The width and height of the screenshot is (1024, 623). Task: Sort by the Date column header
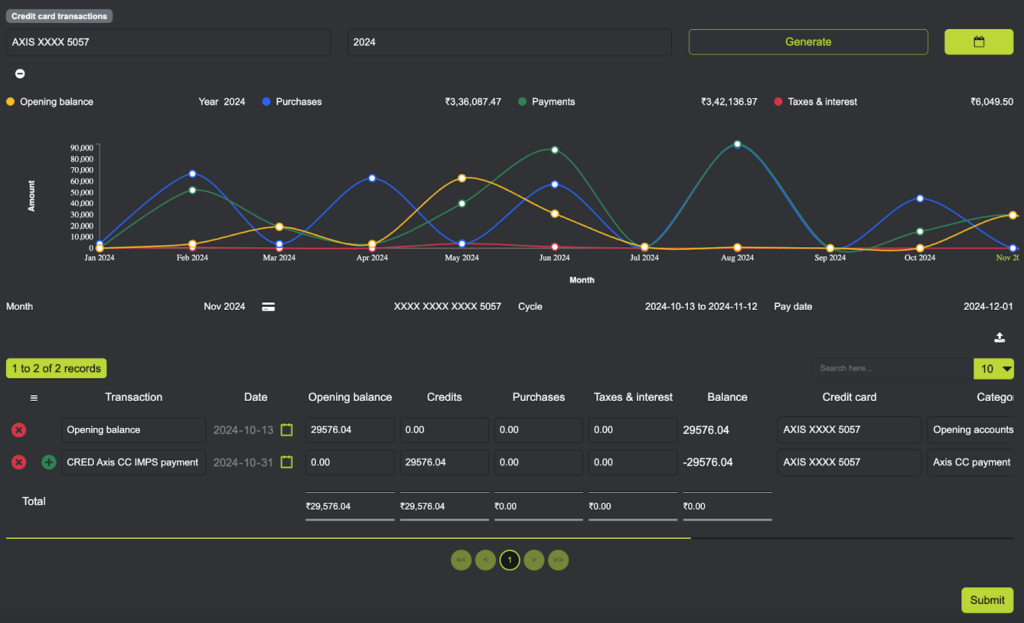pos(255,397)
